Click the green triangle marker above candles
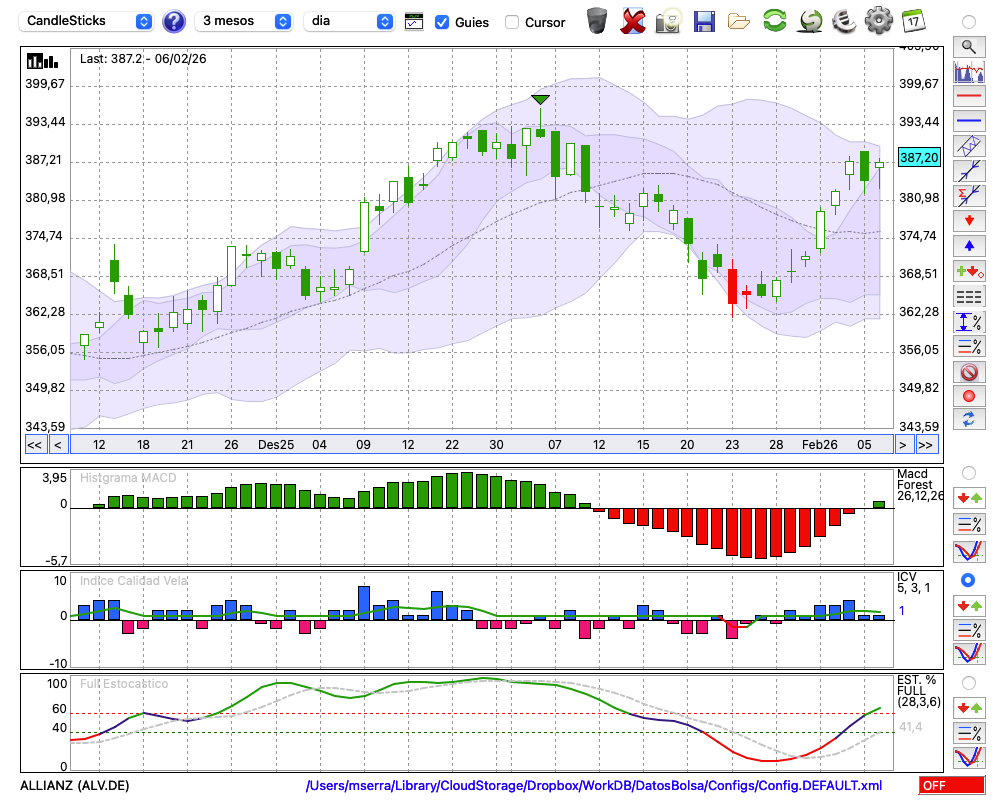 tap(540, 99)
